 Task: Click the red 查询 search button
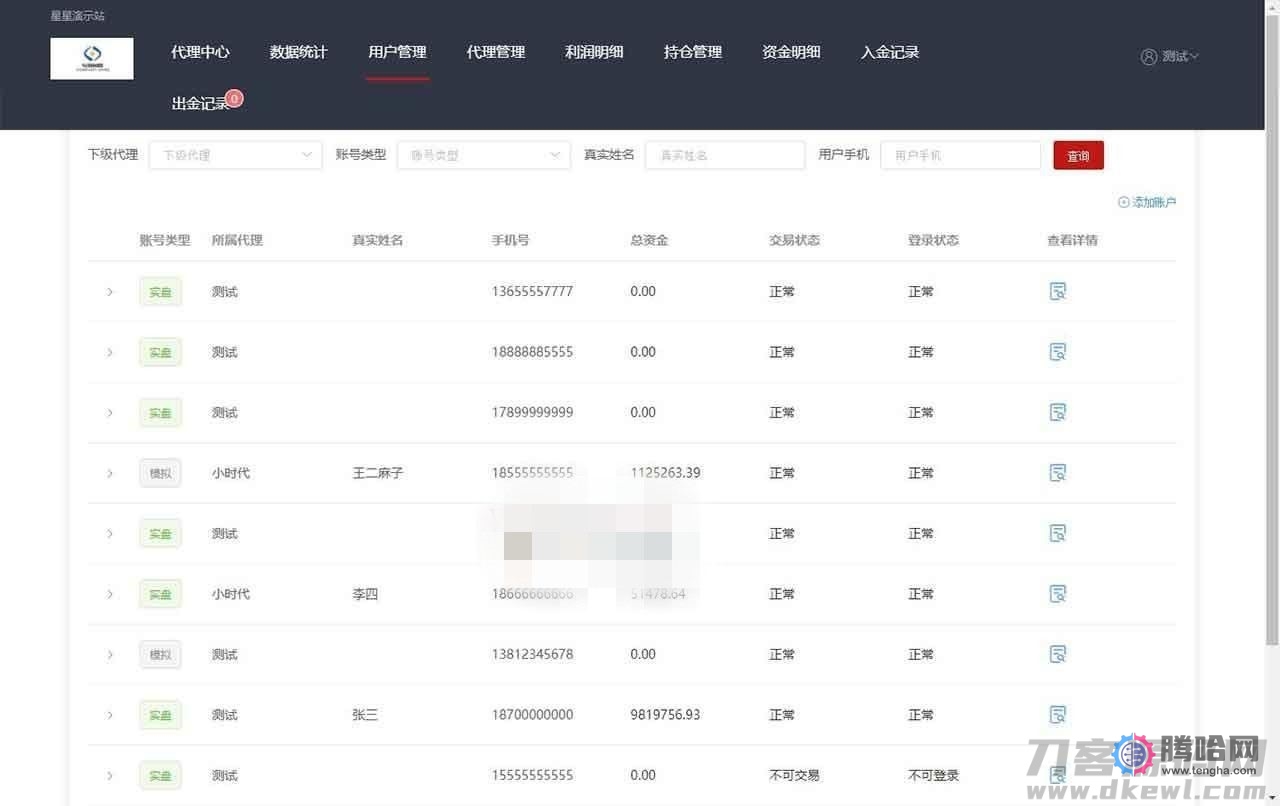[x=1078, y=156]
